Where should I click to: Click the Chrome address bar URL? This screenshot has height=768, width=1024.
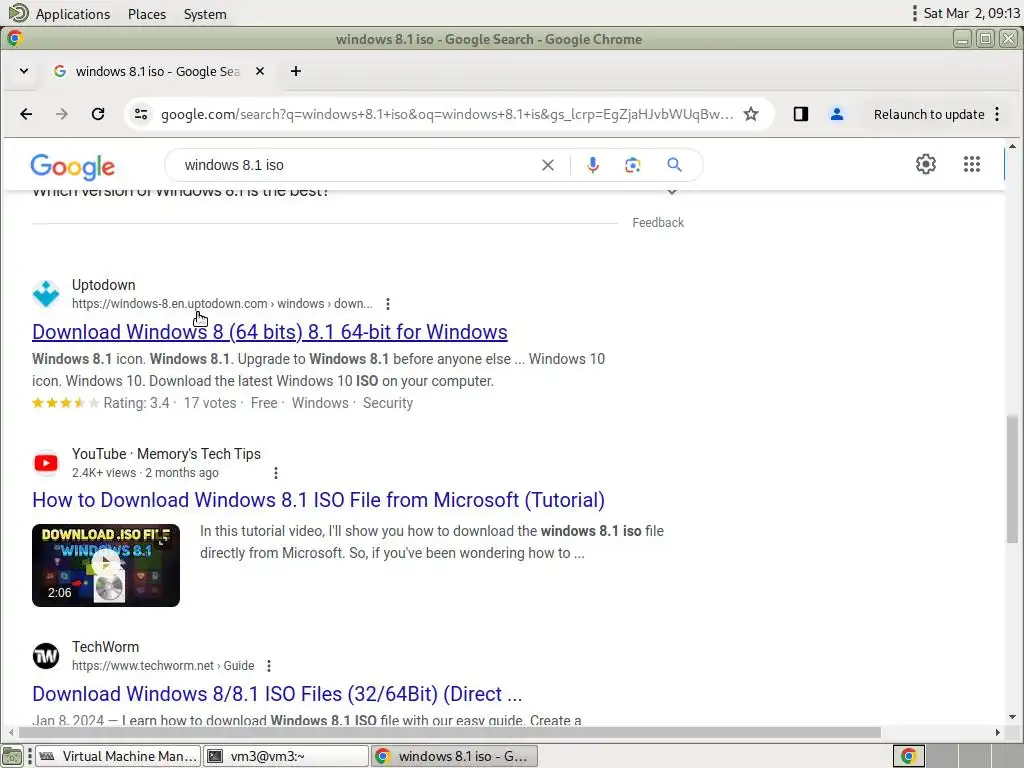coord(447,114)
